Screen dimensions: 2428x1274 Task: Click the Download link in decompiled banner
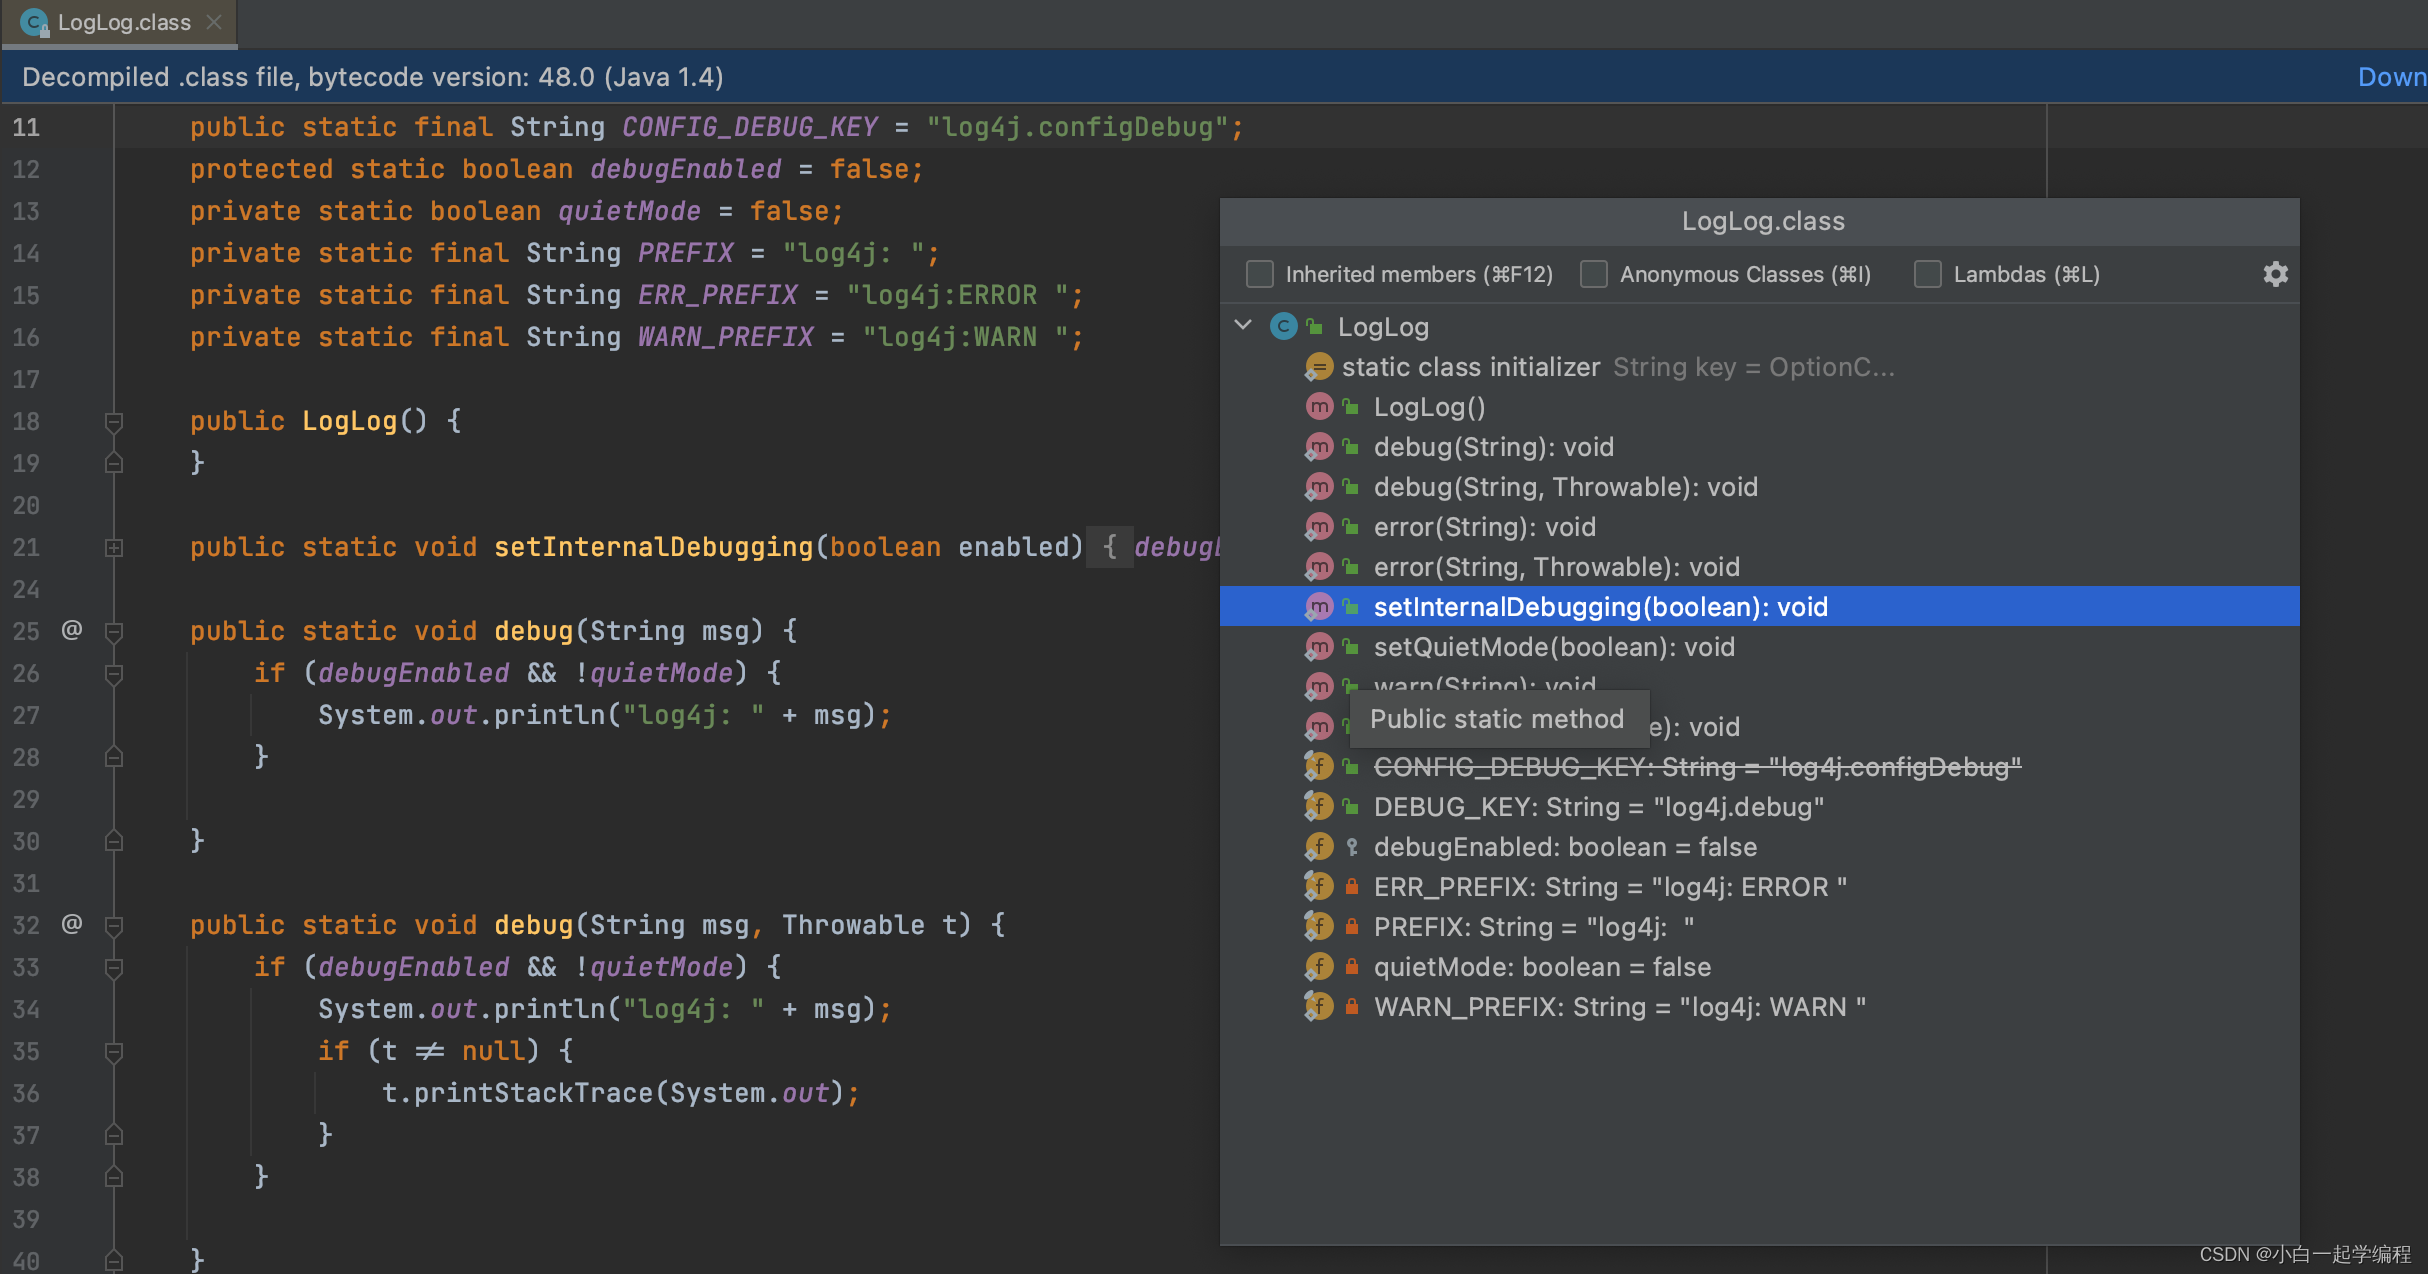(x=2391, y=77)
